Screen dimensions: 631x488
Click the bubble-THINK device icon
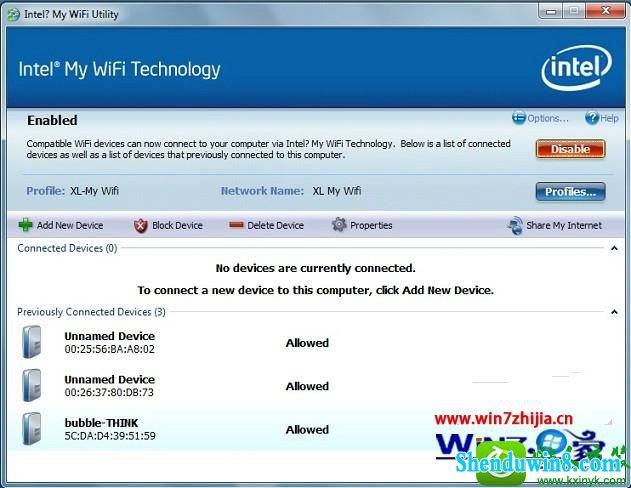point(32,428)
